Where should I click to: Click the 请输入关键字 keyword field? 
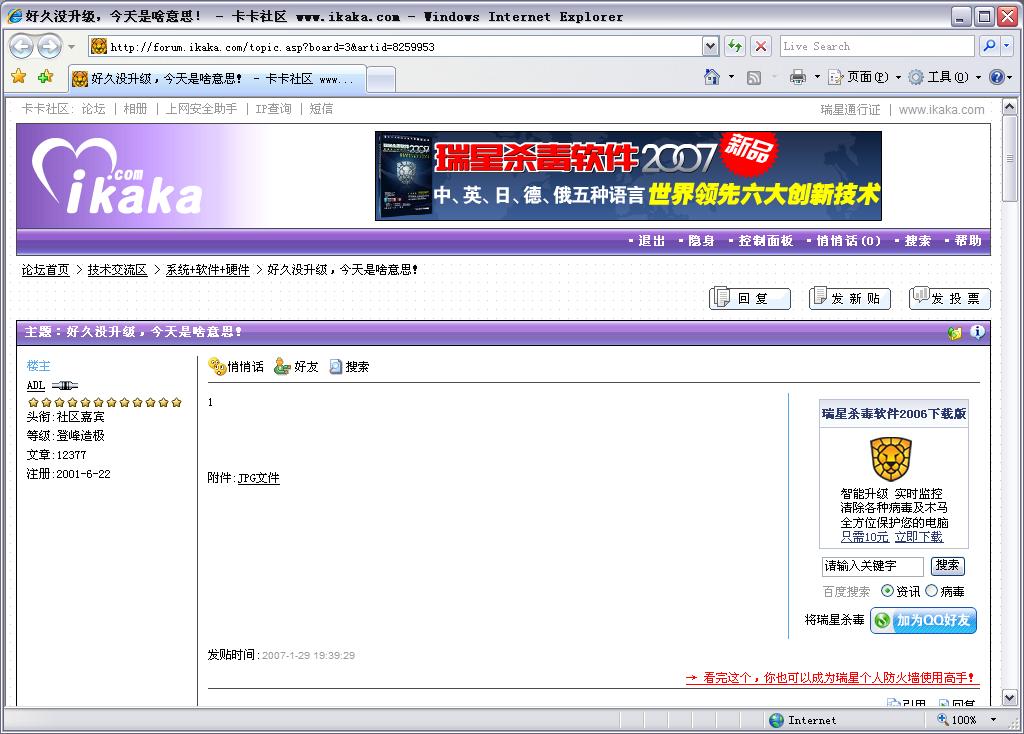[x=872, y=566]
